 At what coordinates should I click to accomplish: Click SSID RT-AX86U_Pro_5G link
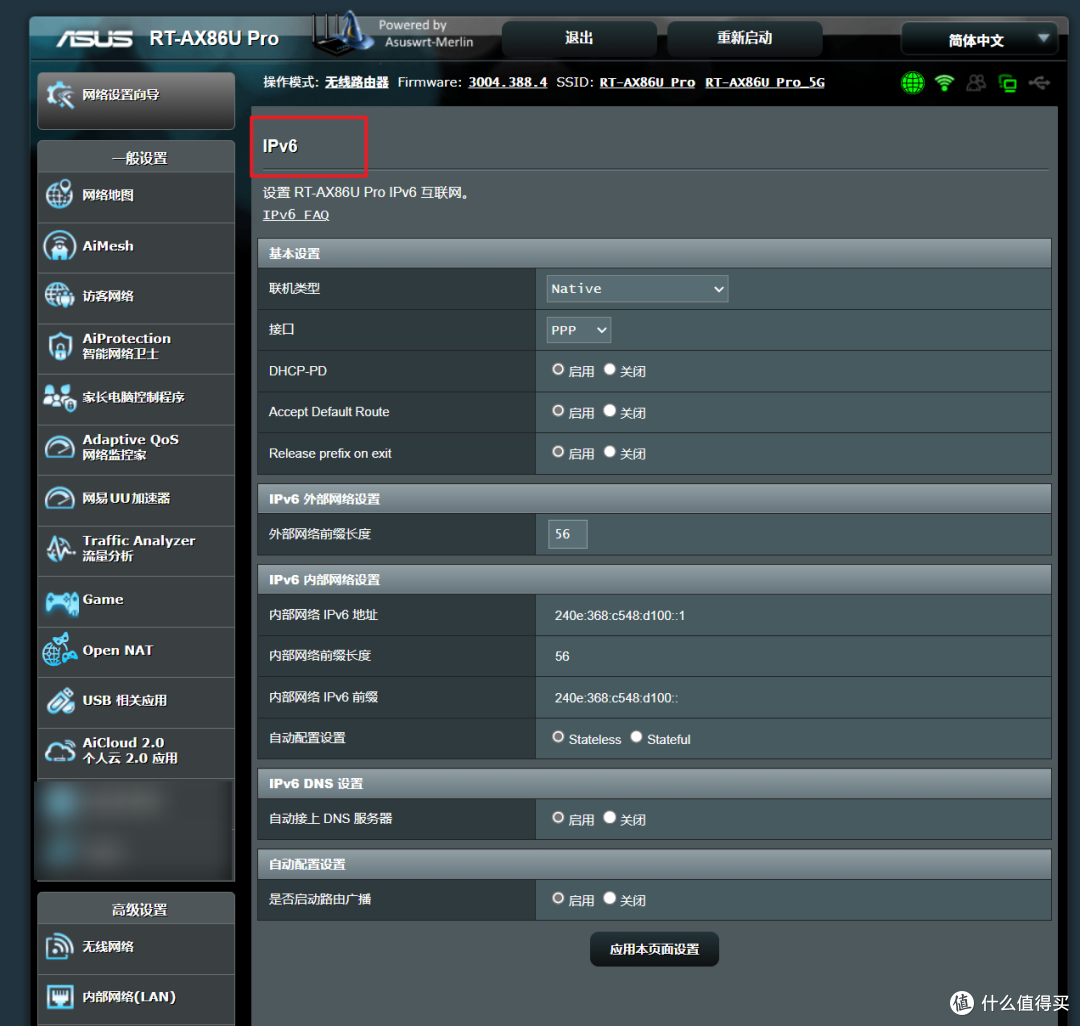(x=765, y=82)
